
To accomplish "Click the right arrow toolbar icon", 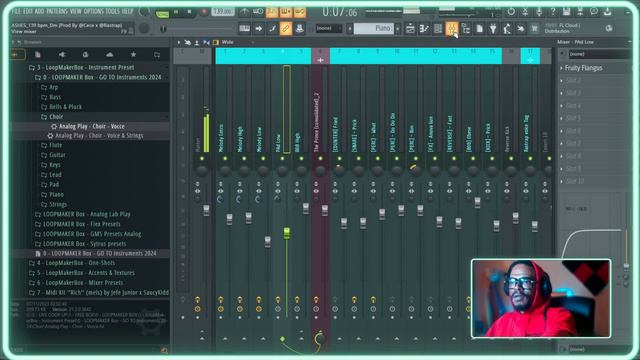I will pyautogui.click(x=258, y=29).
